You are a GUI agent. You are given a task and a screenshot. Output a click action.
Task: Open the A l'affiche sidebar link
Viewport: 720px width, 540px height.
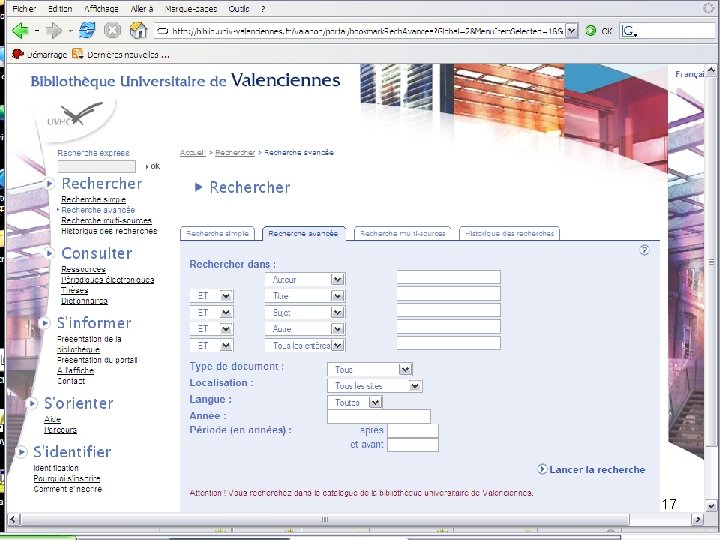[x=75, y=370]
